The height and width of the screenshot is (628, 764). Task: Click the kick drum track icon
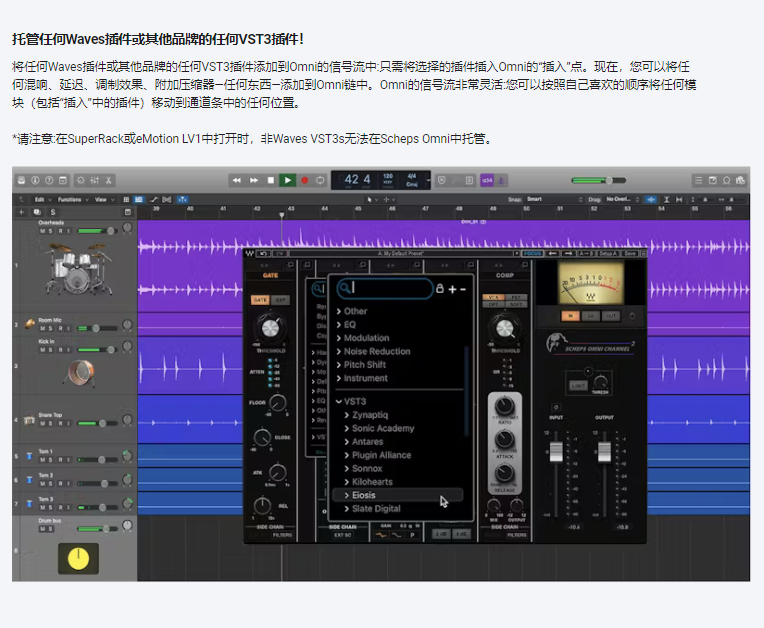click(x=79, y=373)
